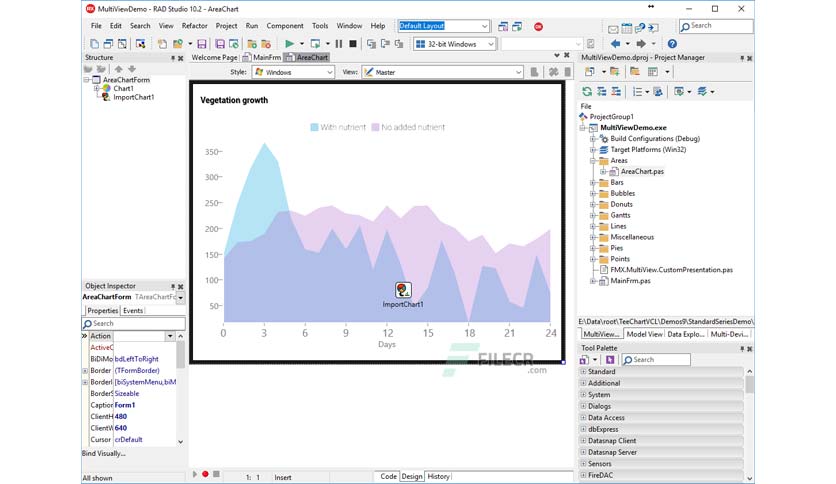This screenshot has height=484, width=836.
Task: Click the Toggle Form/Unit toolbar icon
Action: click(x=122, y=44)
